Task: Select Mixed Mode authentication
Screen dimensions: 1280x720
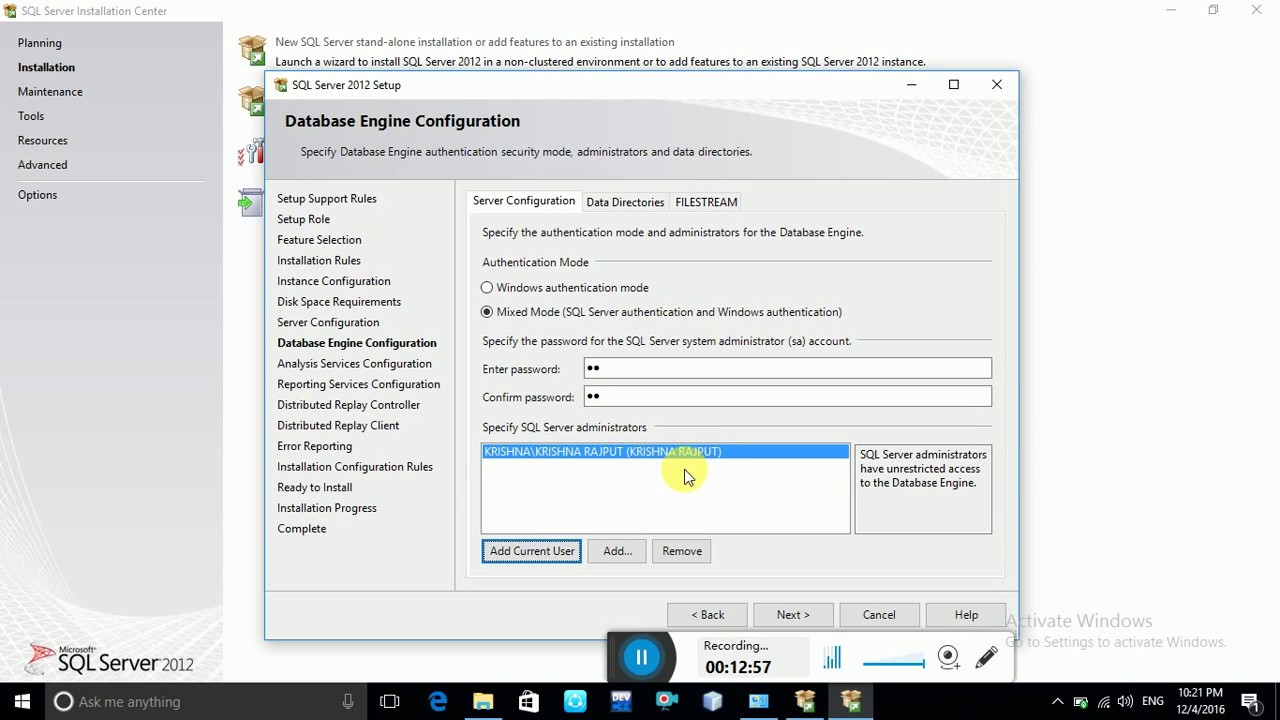Action: tap(661, 312)
